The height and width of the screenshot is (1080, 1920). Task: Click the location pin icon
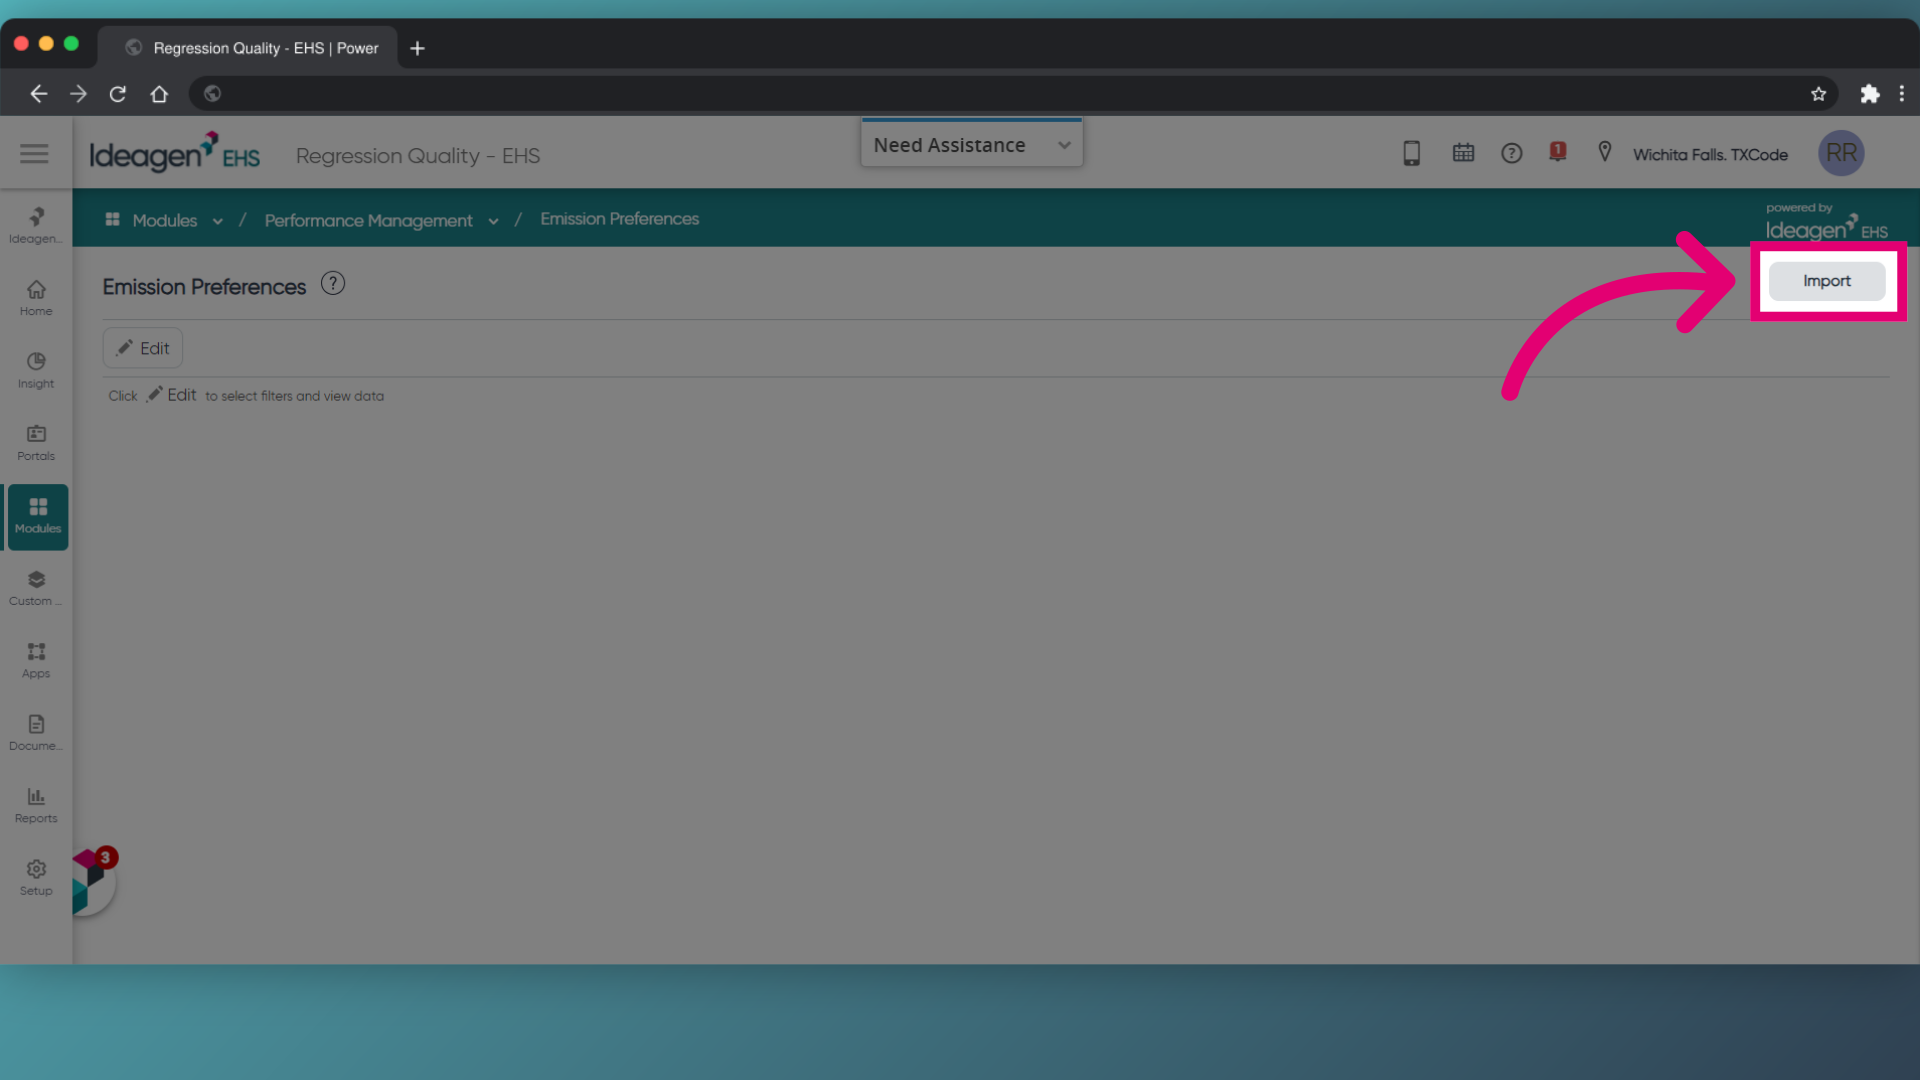click(1604, 152)
